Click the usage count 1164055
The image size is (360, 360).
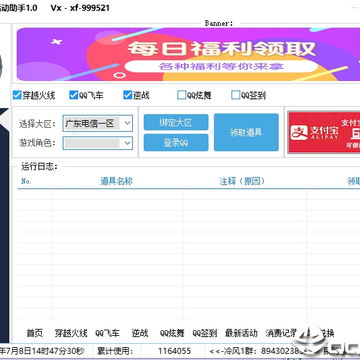175,351
